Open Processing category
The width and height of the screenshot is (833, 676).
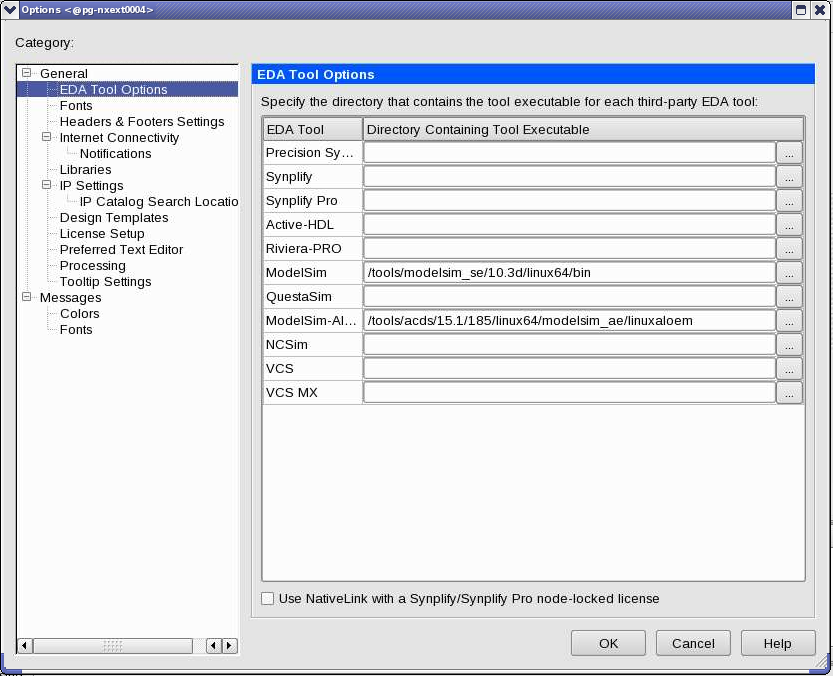(92, 266)
